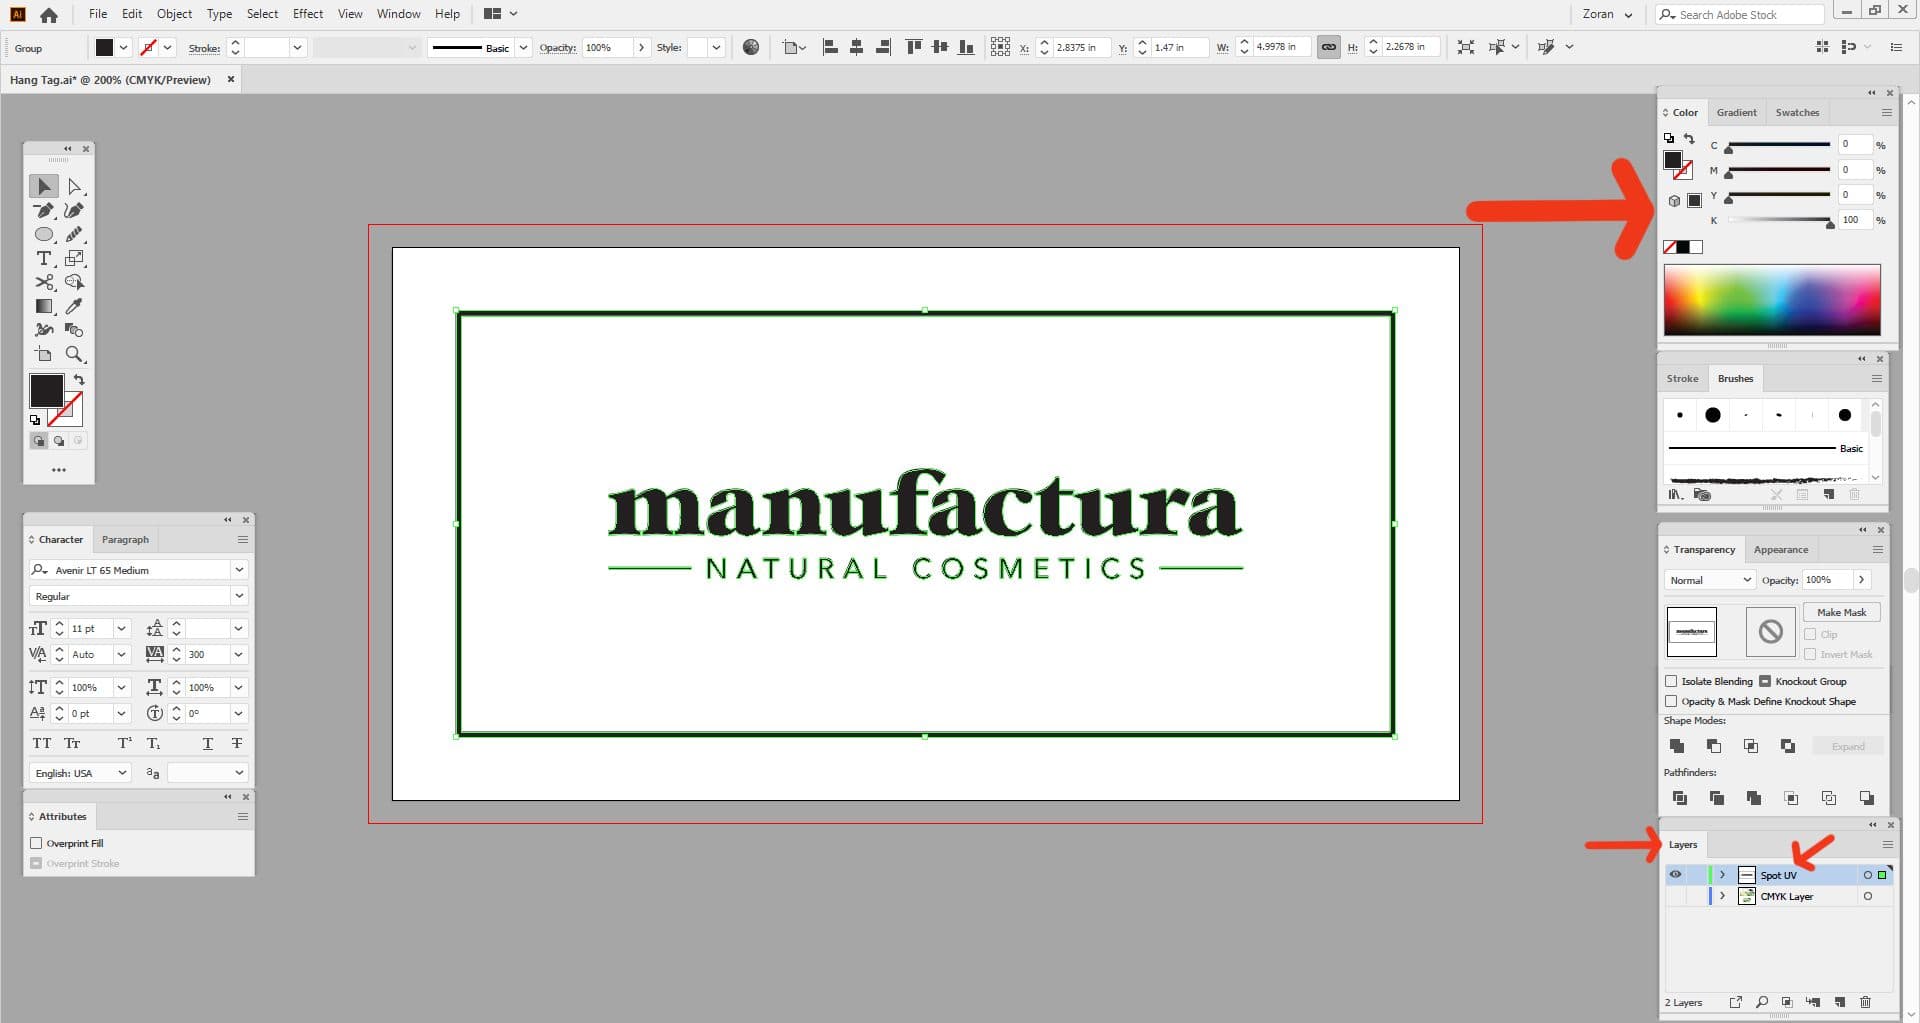Click the black fill color swatch

click(x=46, y=390)
